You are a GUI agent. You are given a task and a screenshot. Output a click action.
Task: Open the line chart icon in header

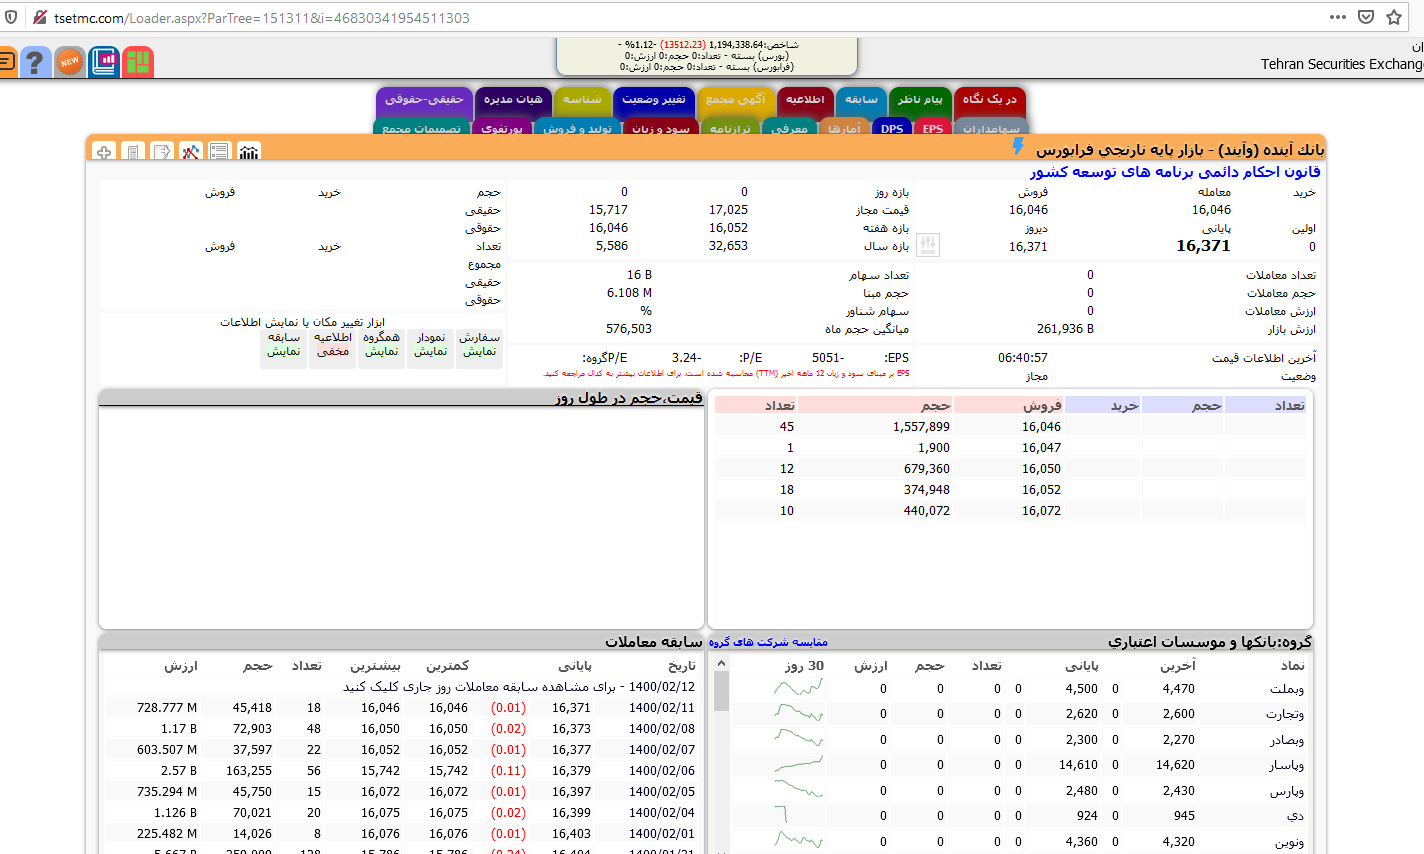coord(190,151)
